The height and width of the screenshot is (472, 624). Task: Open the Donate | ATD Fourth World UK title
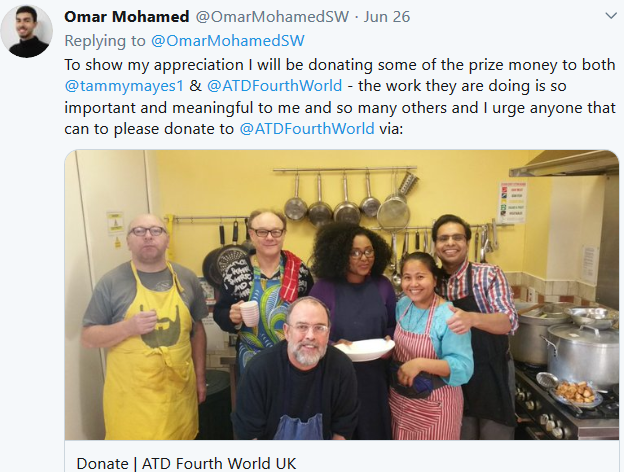click(186, 464)
